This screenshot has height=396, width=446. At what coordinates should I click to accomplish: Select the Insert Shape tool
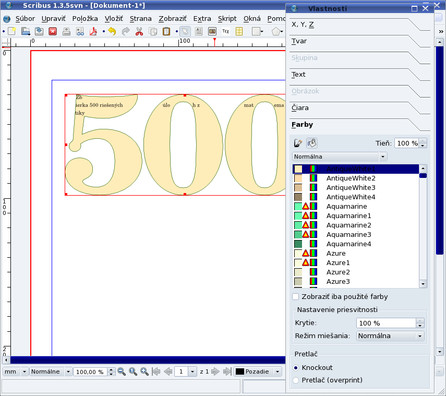[x=256, y=32]
